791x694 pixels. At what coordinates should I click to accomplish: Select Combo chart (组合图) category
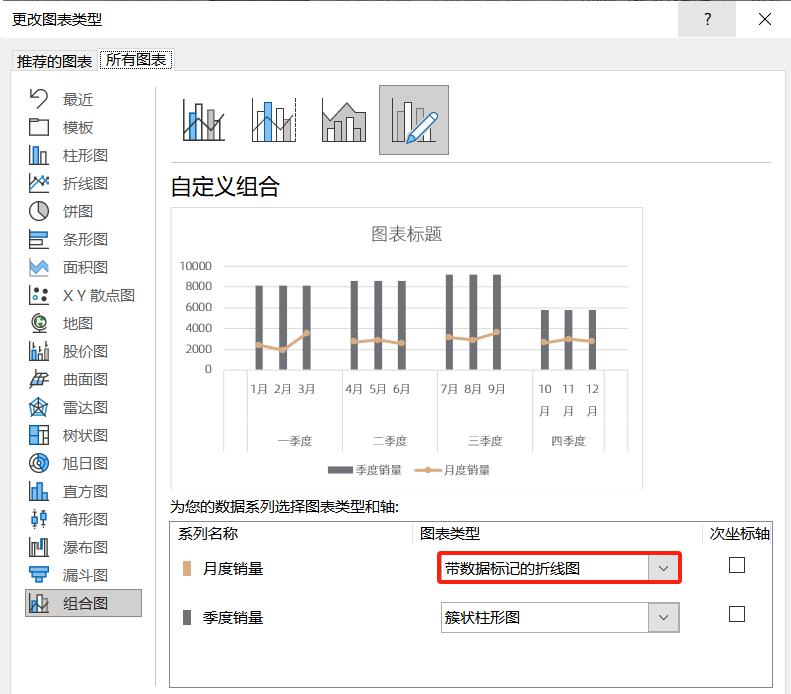(83, 603)
